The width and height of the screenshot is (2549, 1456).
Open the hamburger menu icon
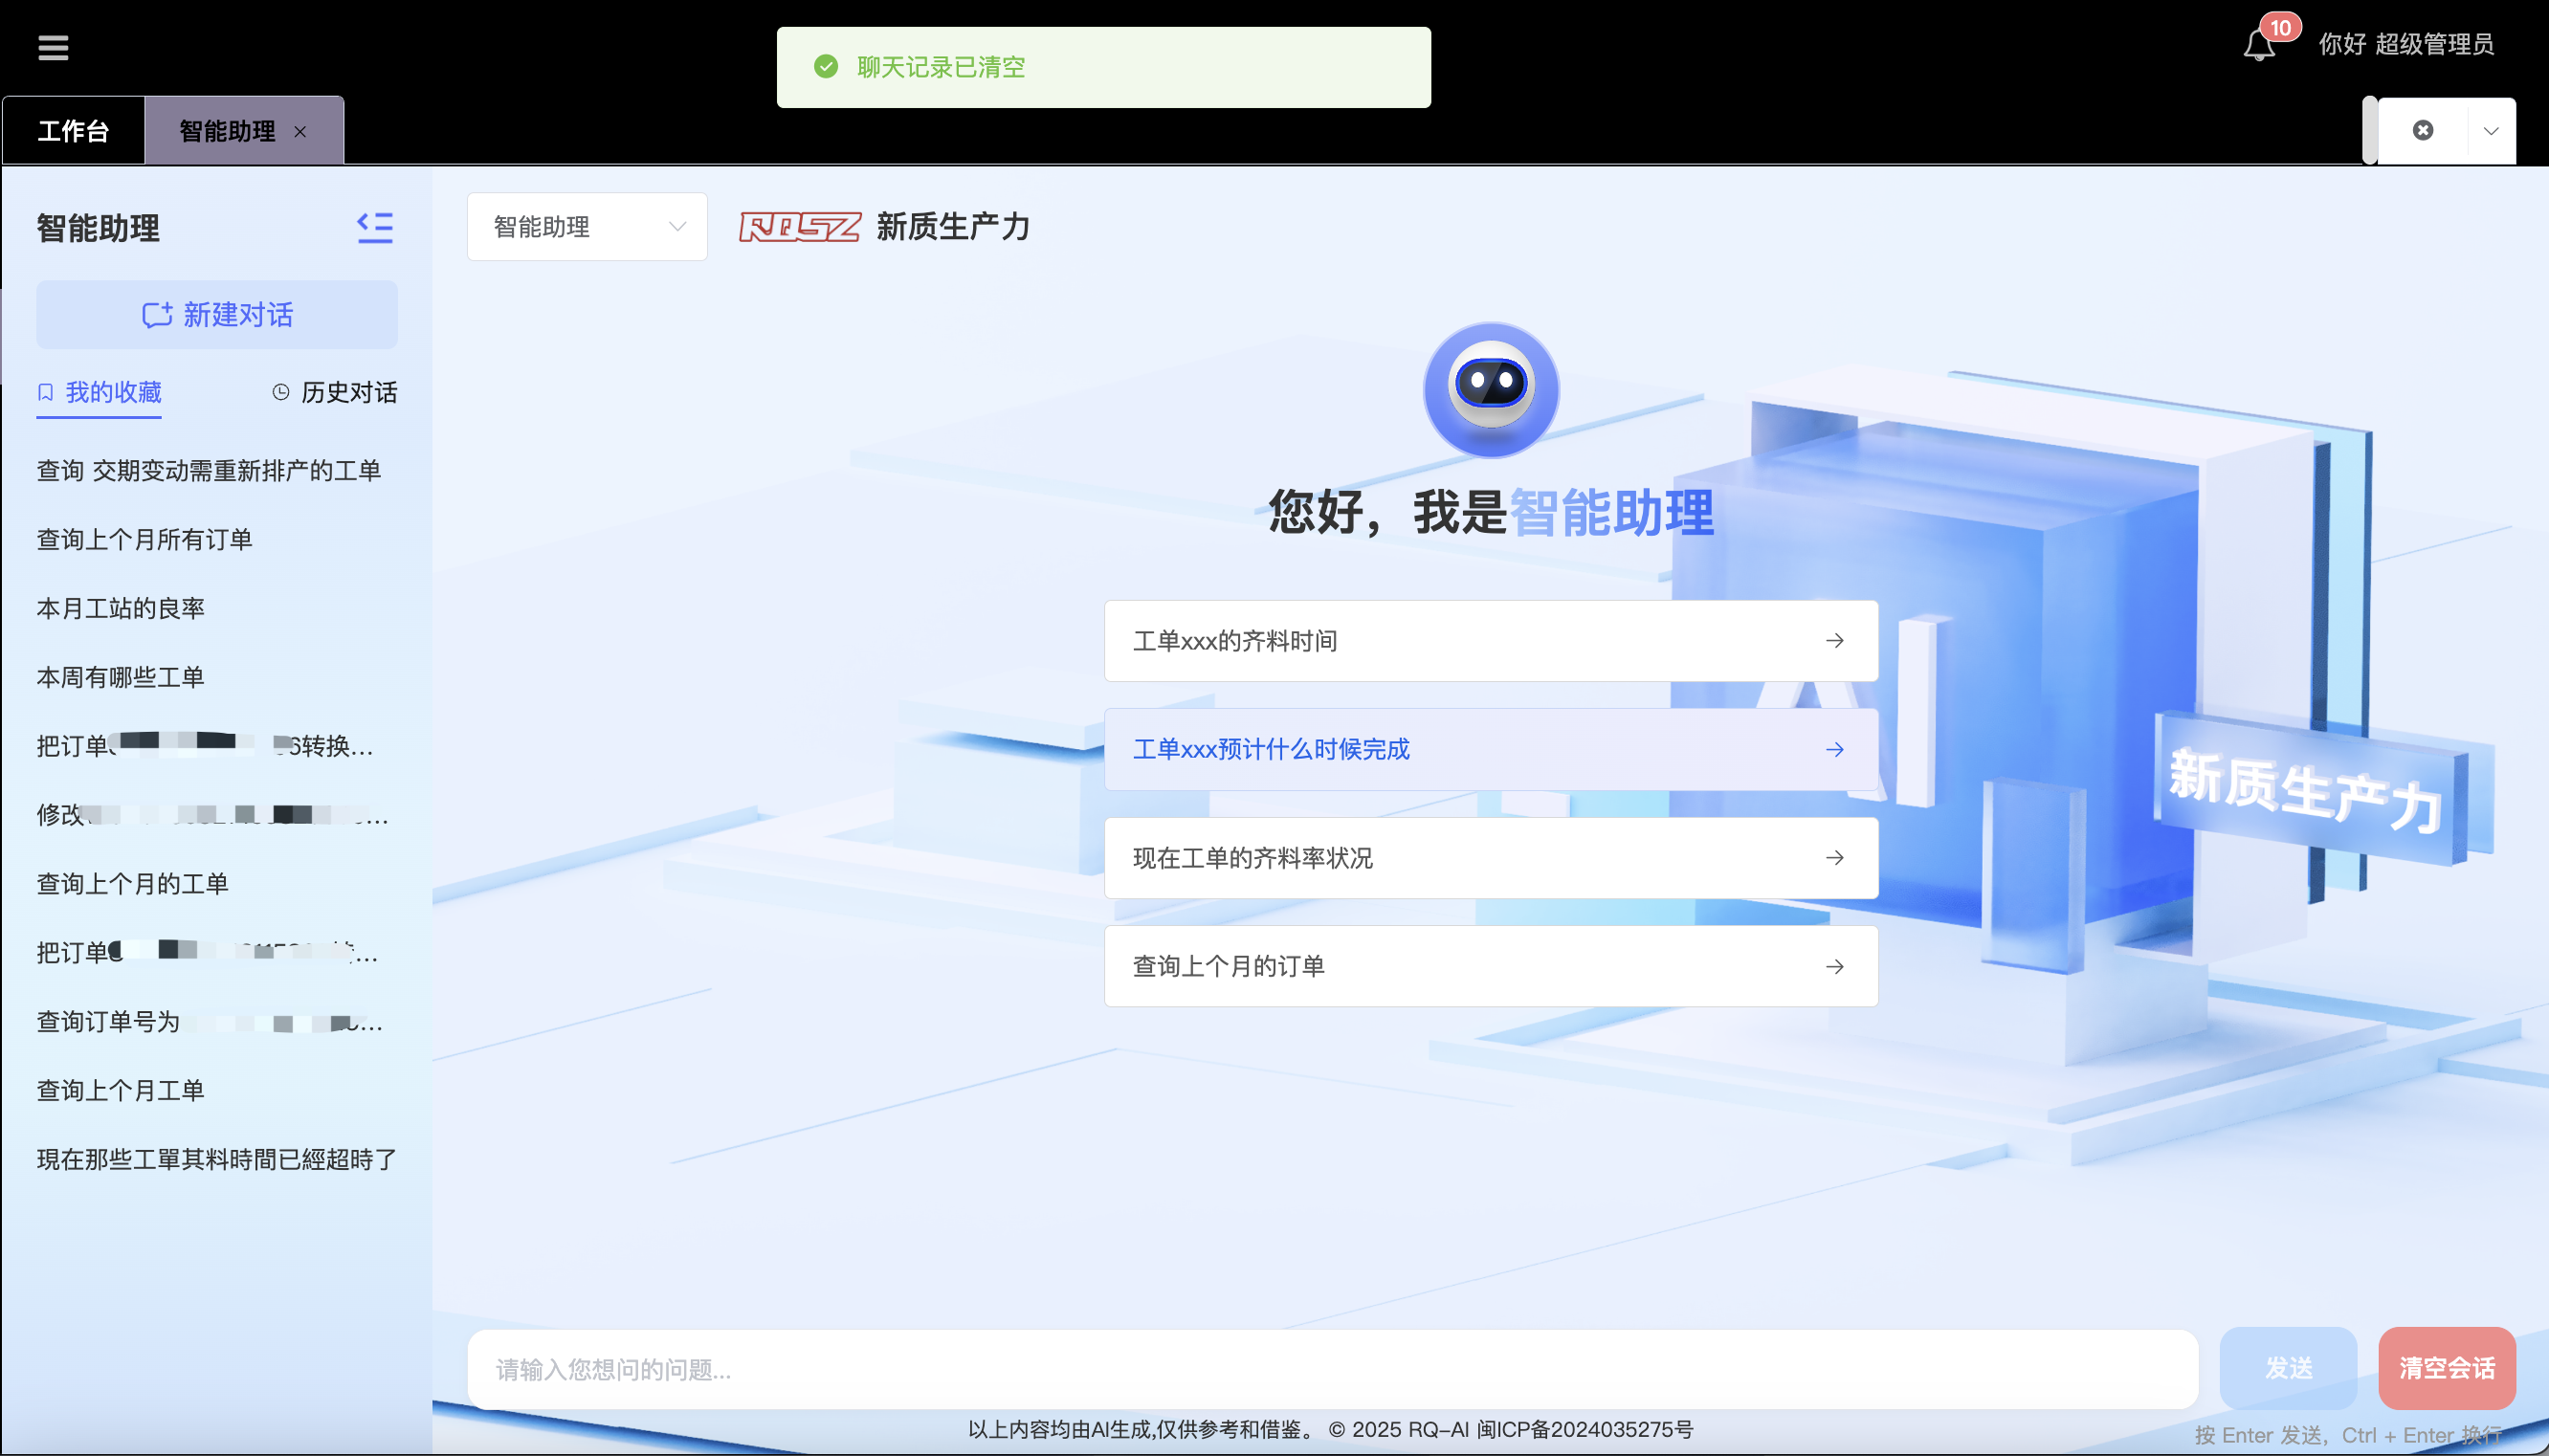[x=53, y=47]
